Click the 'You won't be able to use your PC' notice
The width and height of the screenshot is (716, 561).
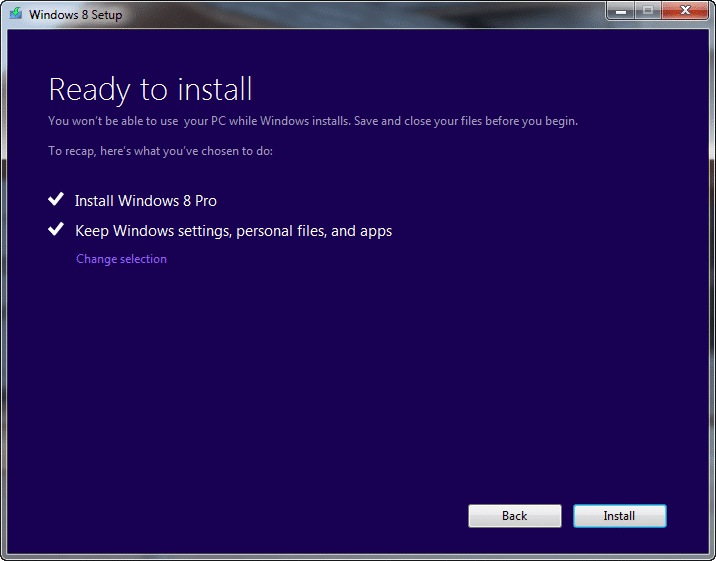[x=313, y=121]
